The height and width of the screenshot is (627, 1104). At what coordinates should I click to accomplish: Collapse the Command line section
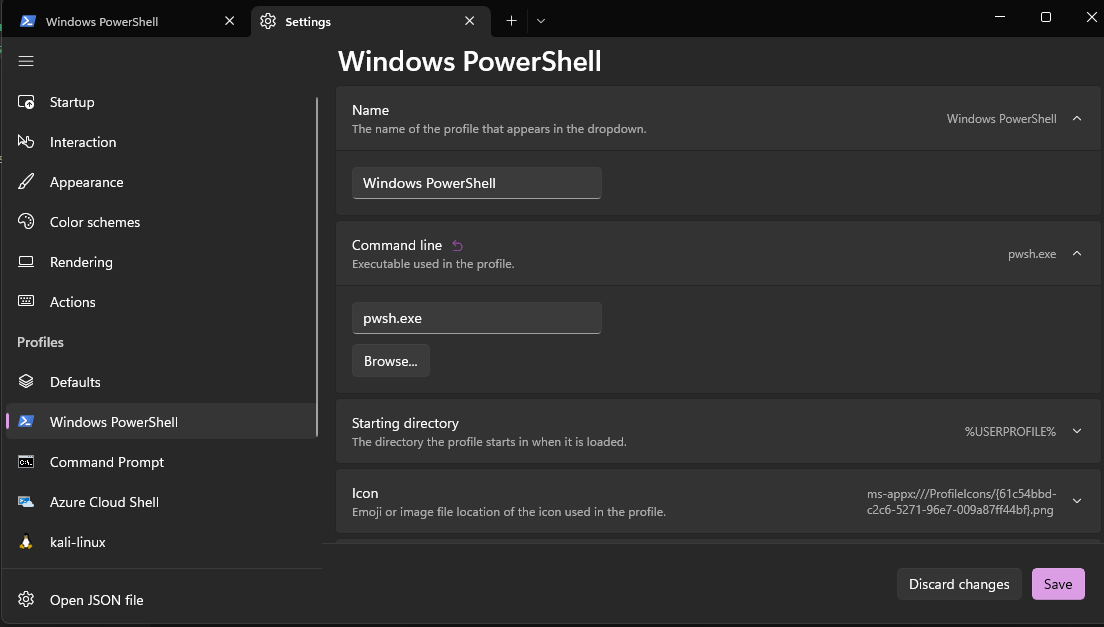click(x=1077, y=253)
